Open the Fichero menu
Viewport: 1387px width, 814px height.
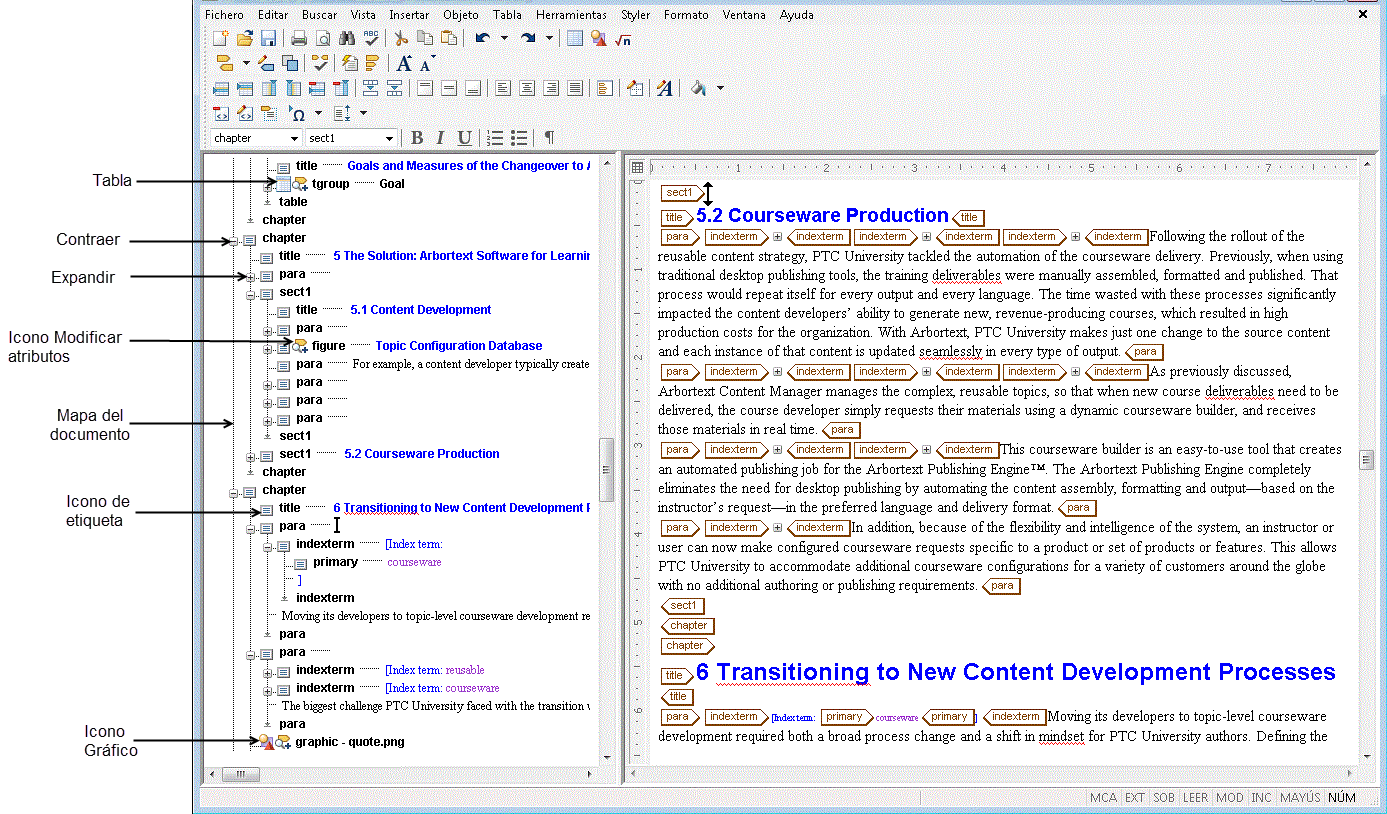coord(224,15)
